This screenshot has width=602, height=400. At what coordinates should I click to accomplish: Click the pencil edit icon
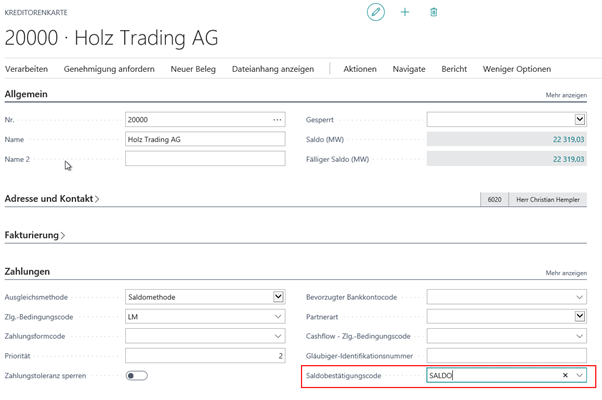pos(376,12)
